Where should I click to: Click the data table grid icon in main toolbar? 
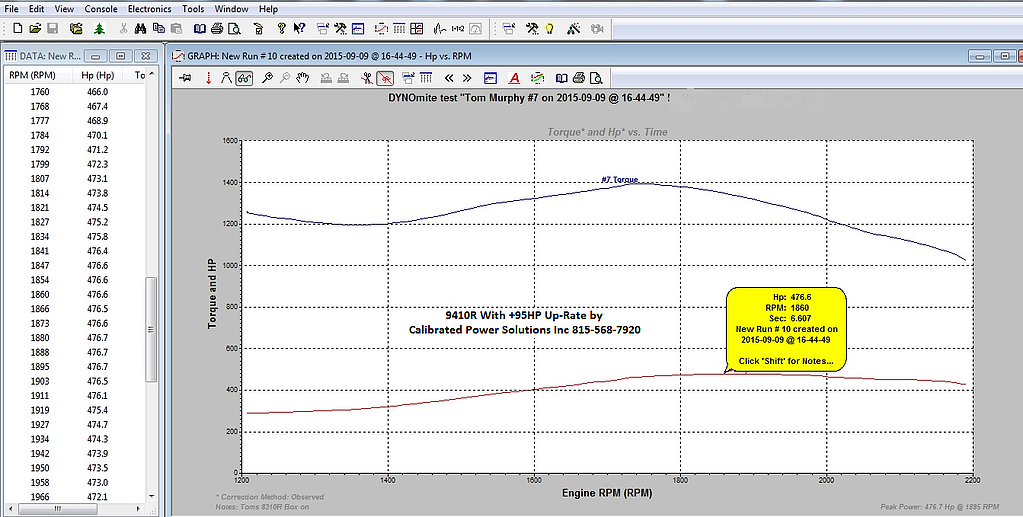click(x=399, y=29)
